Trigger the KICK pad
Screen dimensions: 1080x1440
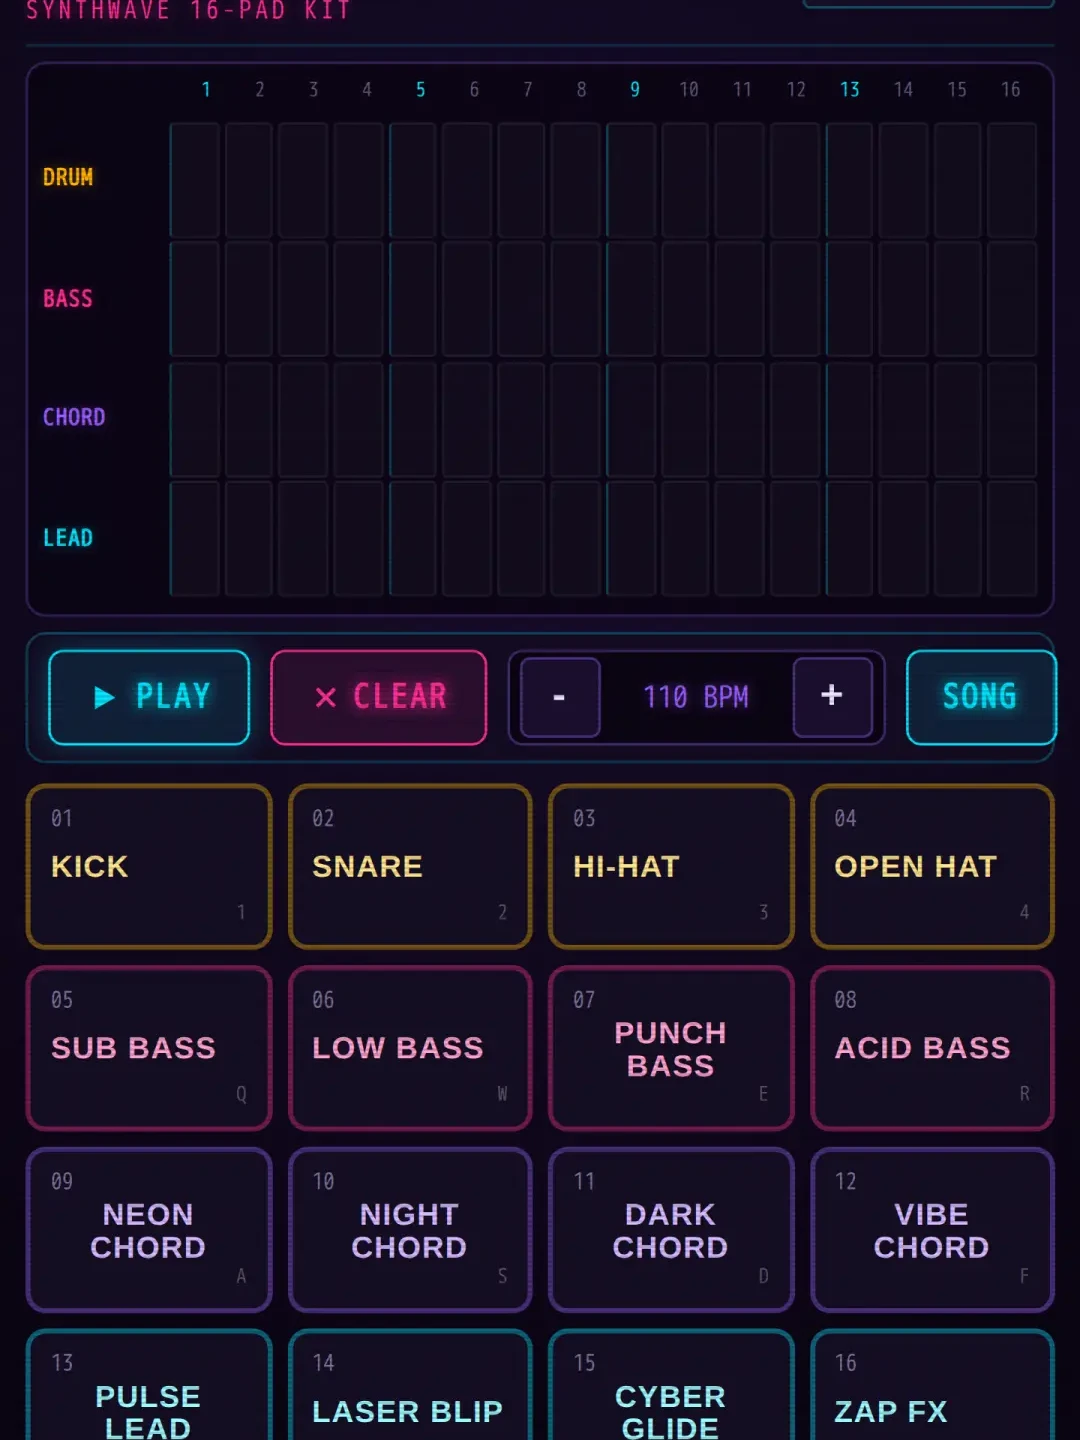tap(149, 866)
